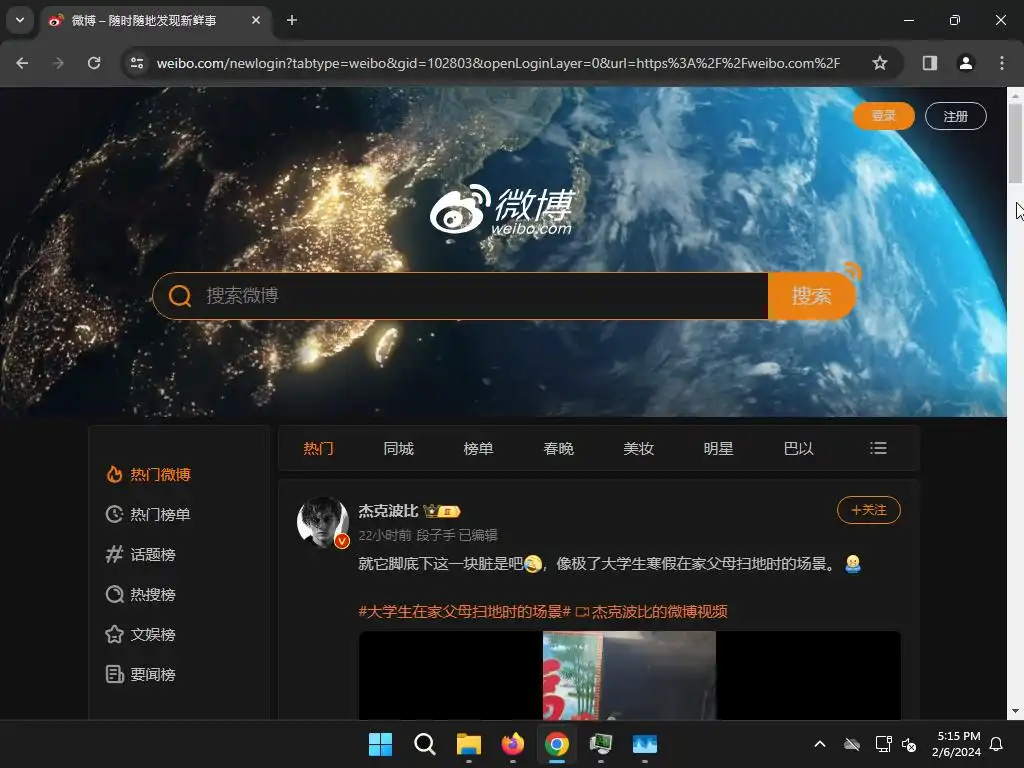Open 热搜榜 in the sidebar
This screenshot has width=1024, height=768.
click(x=140, y=594)
